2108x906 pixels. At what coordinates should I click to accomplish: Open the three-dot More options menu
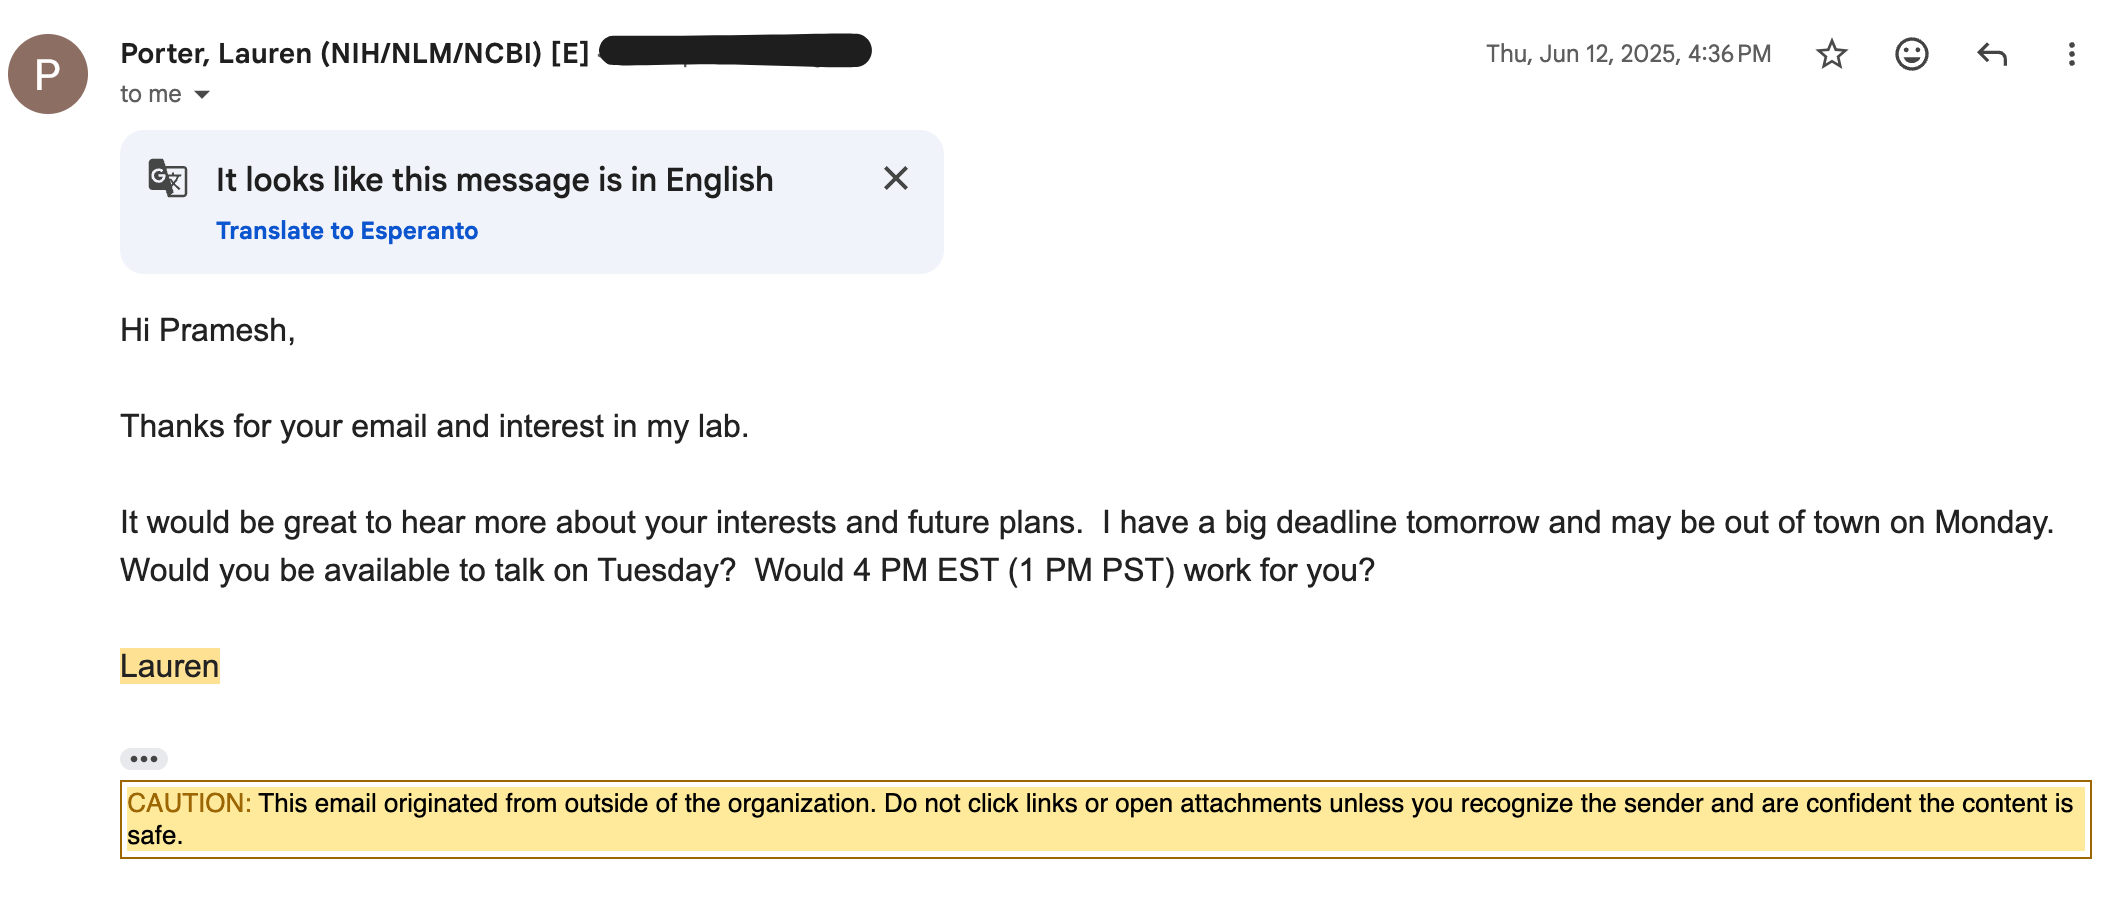pyautogui.click(x=2071, y=54)
